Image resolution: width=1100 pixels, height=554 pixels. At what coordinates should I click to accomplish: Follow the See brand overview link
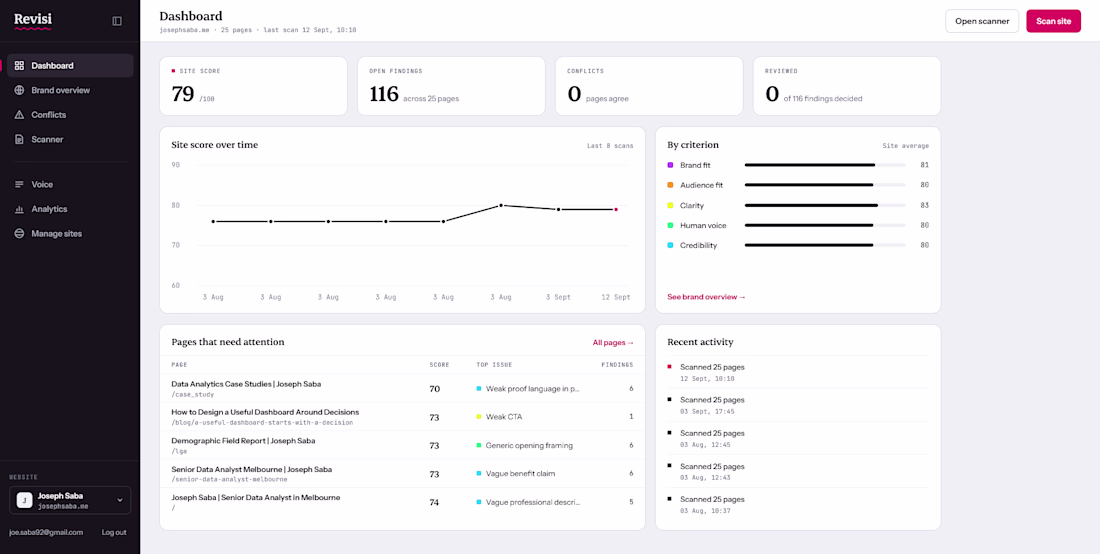click(706, 297)
